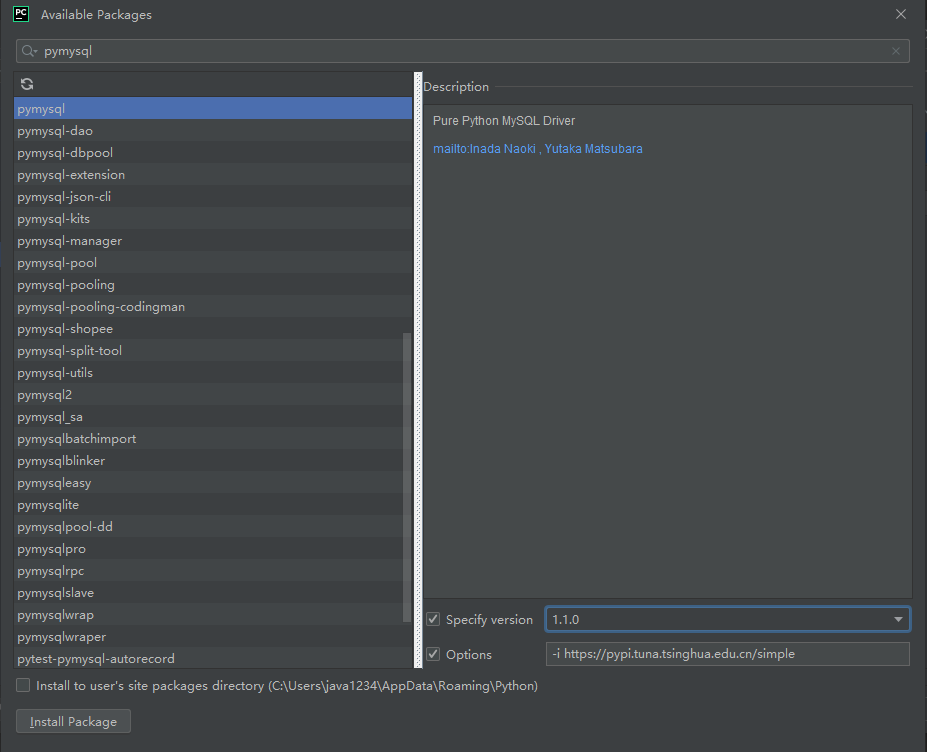927x752 pixels.
Task: Select the pymysql-dbpool package
Action: pos(65,153)
